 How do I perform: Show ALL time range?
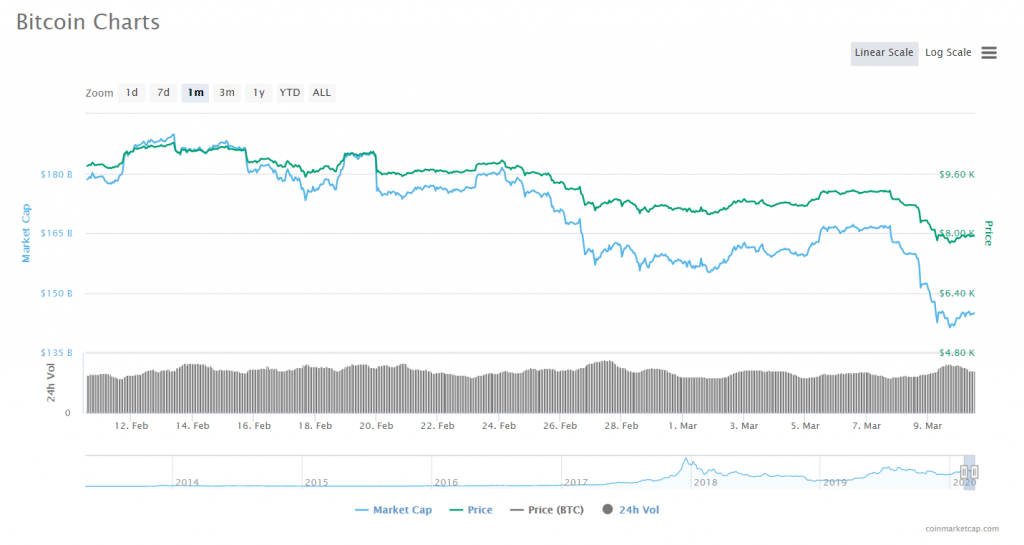(321, 93)
